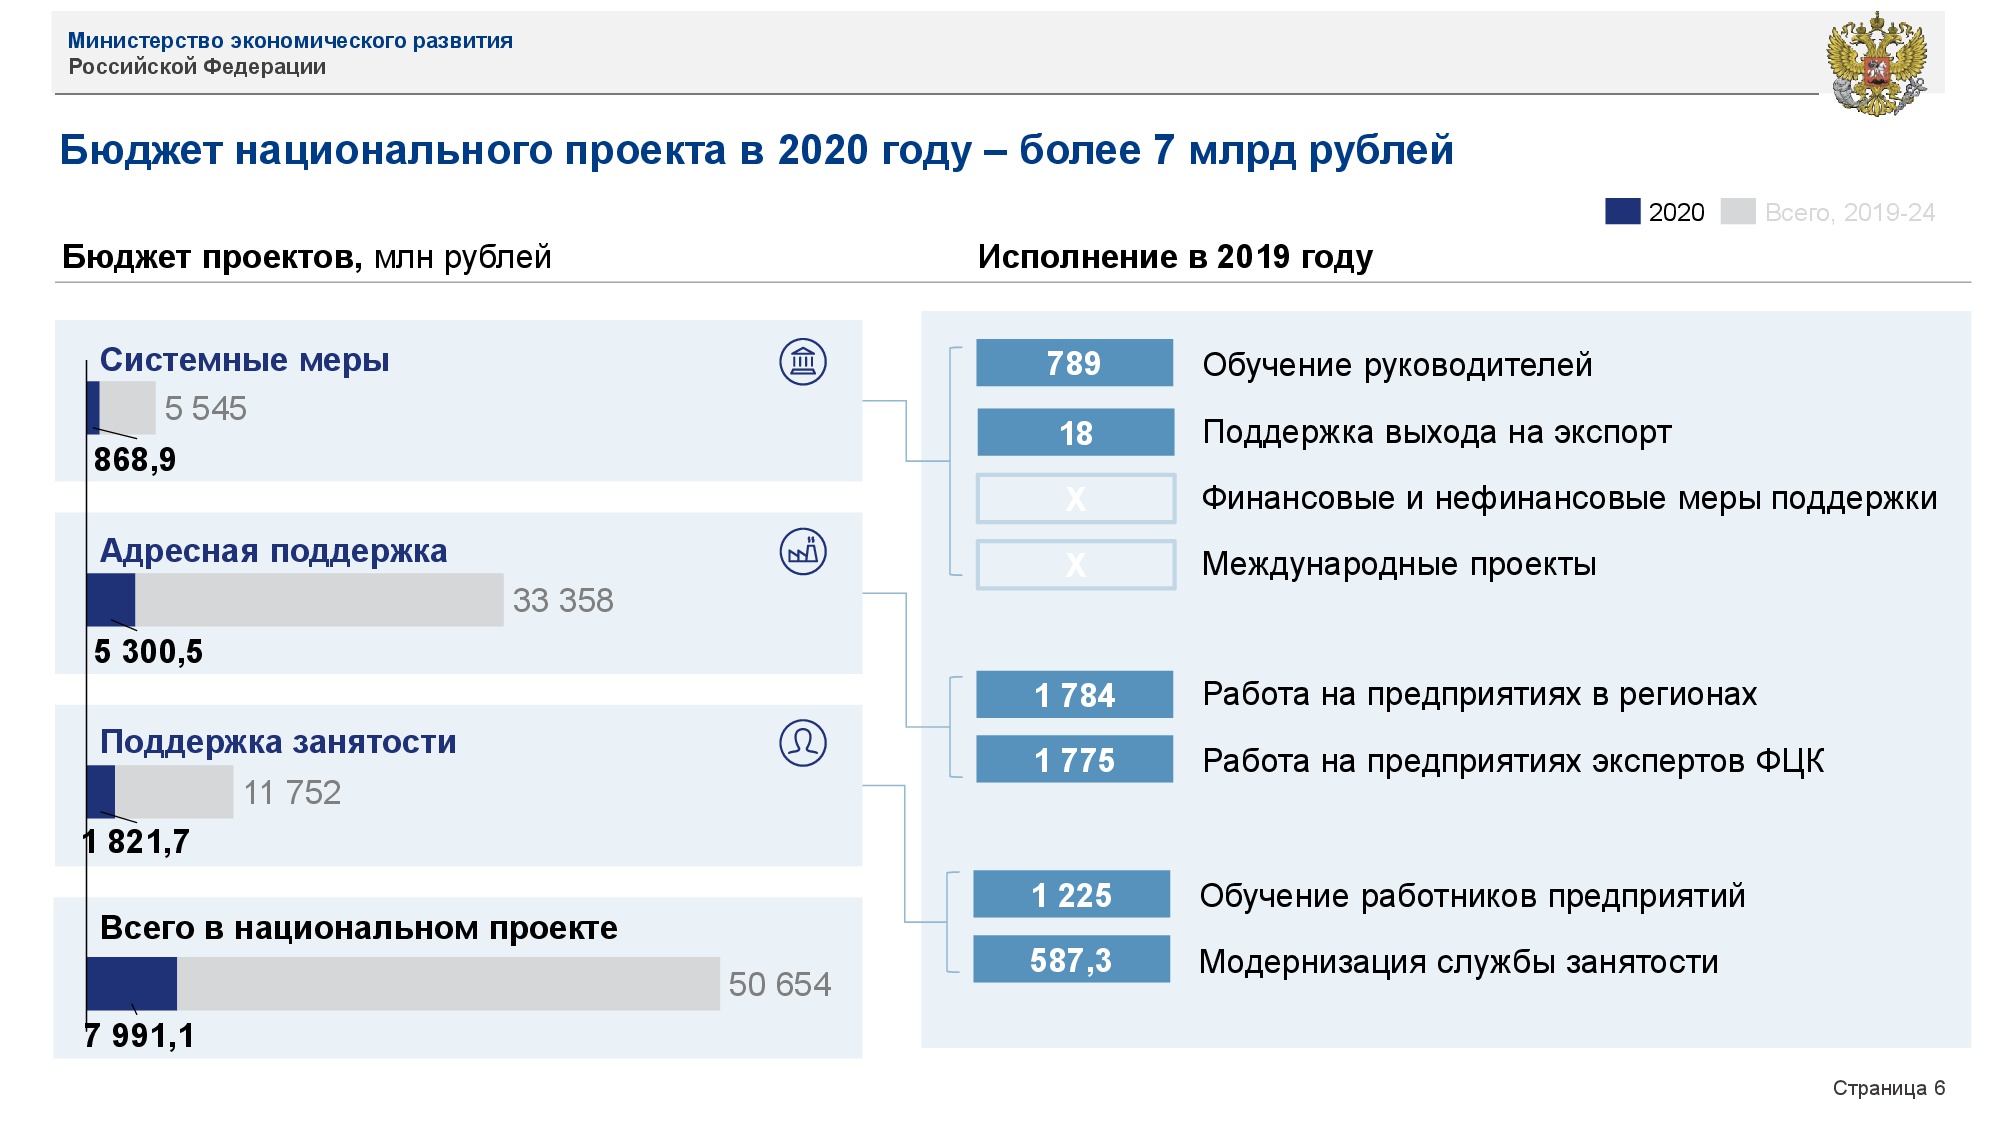Click the Адресная поддержка title
This screenshot has height=1125, width=2000.
point(273,551)
